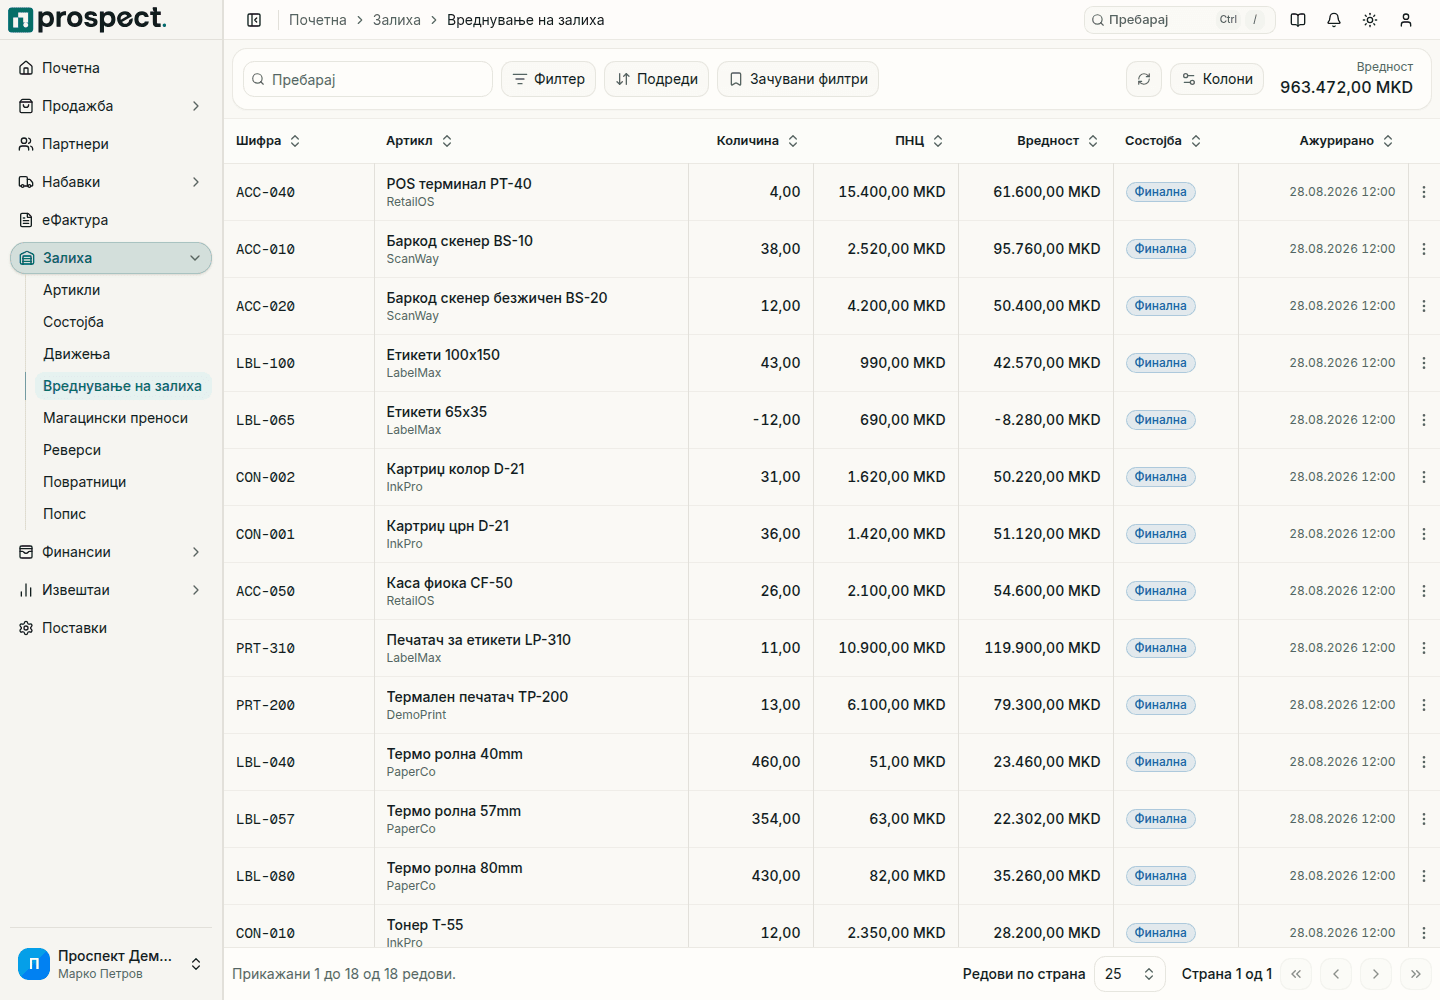
Task: Open the company switcher Проспект Дем...
Action: coord(111,964)
